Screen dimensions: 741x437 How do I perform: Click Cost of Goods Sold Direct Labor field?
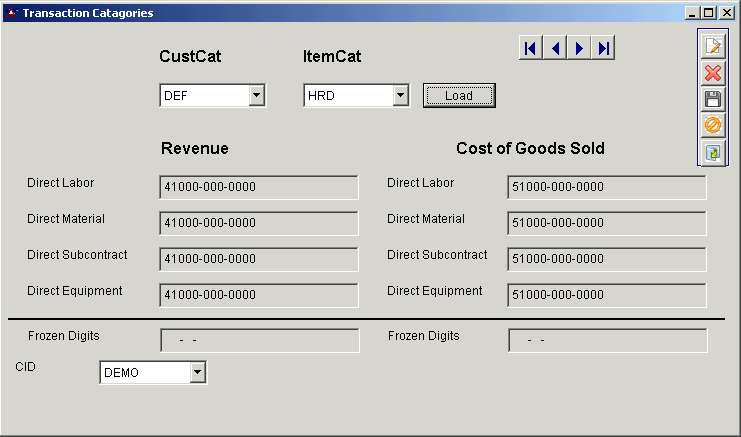pyautogui.click(x=606, y=187)
